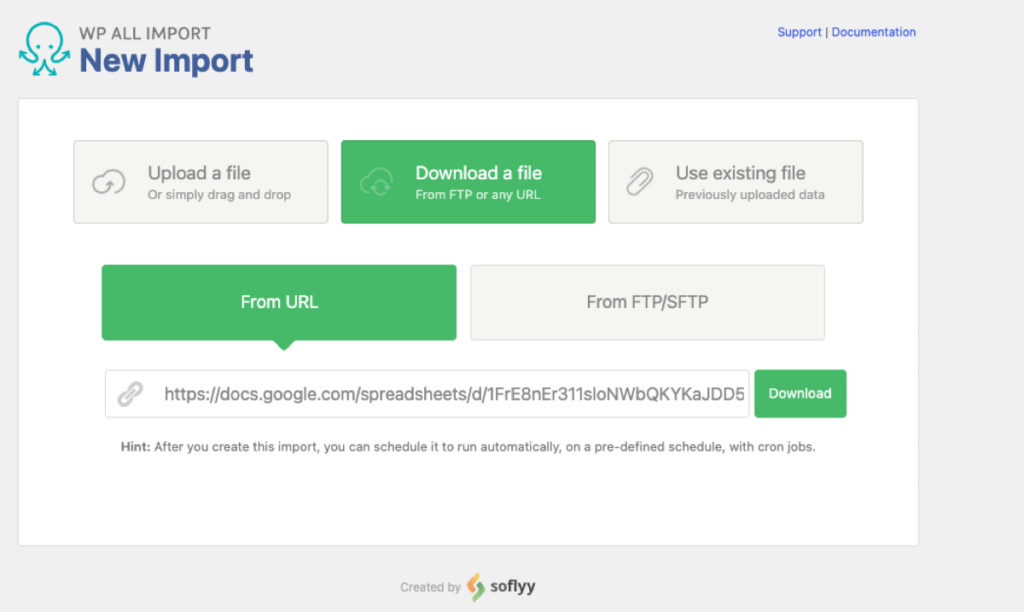Click the 'Created by' footer text
The height and width of the screenshot is (612, 1024).
tap(430, 587)
